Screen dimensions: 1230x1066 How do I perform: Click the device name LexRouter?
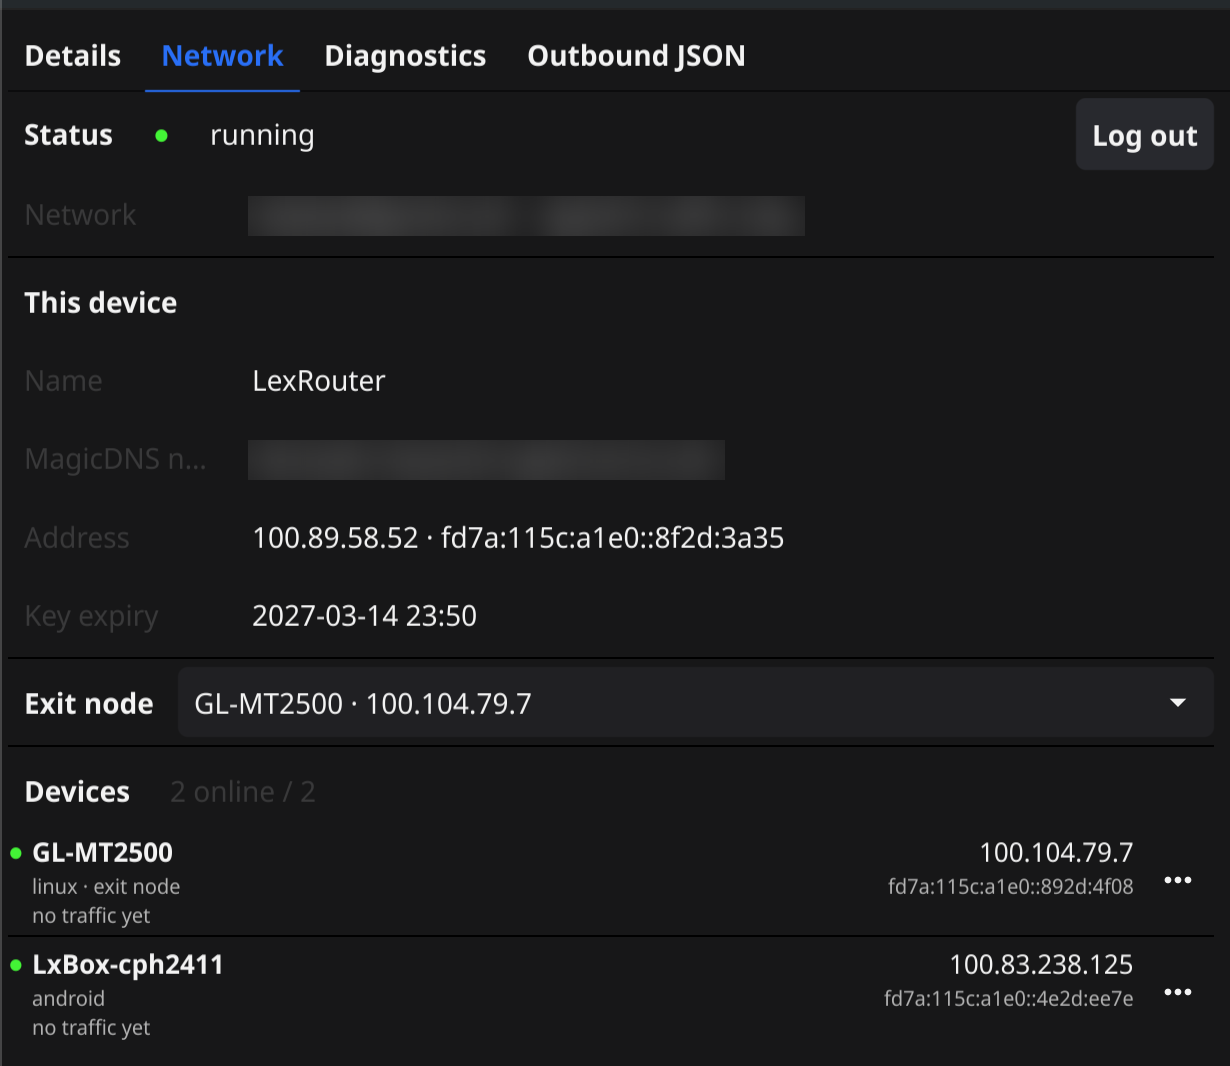click(319, 381)
